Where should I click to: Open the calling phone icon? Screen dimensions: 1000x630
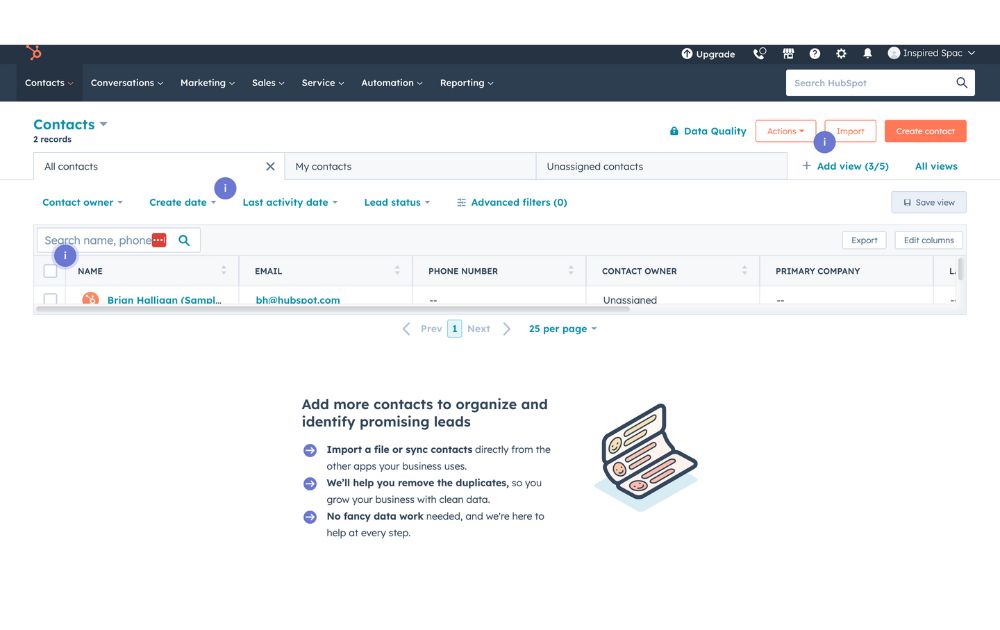760,54
